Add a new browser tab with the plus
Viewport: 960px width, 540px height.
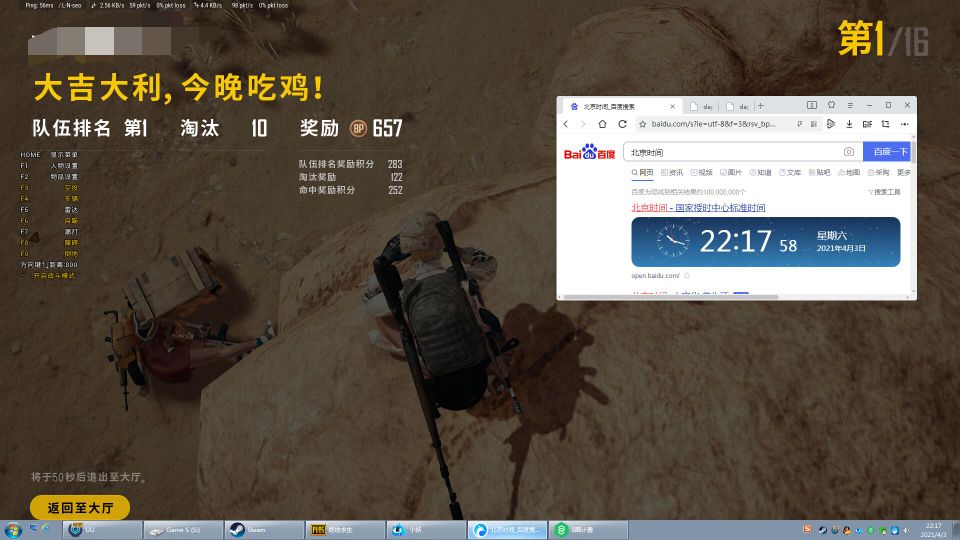pos(760,106)
